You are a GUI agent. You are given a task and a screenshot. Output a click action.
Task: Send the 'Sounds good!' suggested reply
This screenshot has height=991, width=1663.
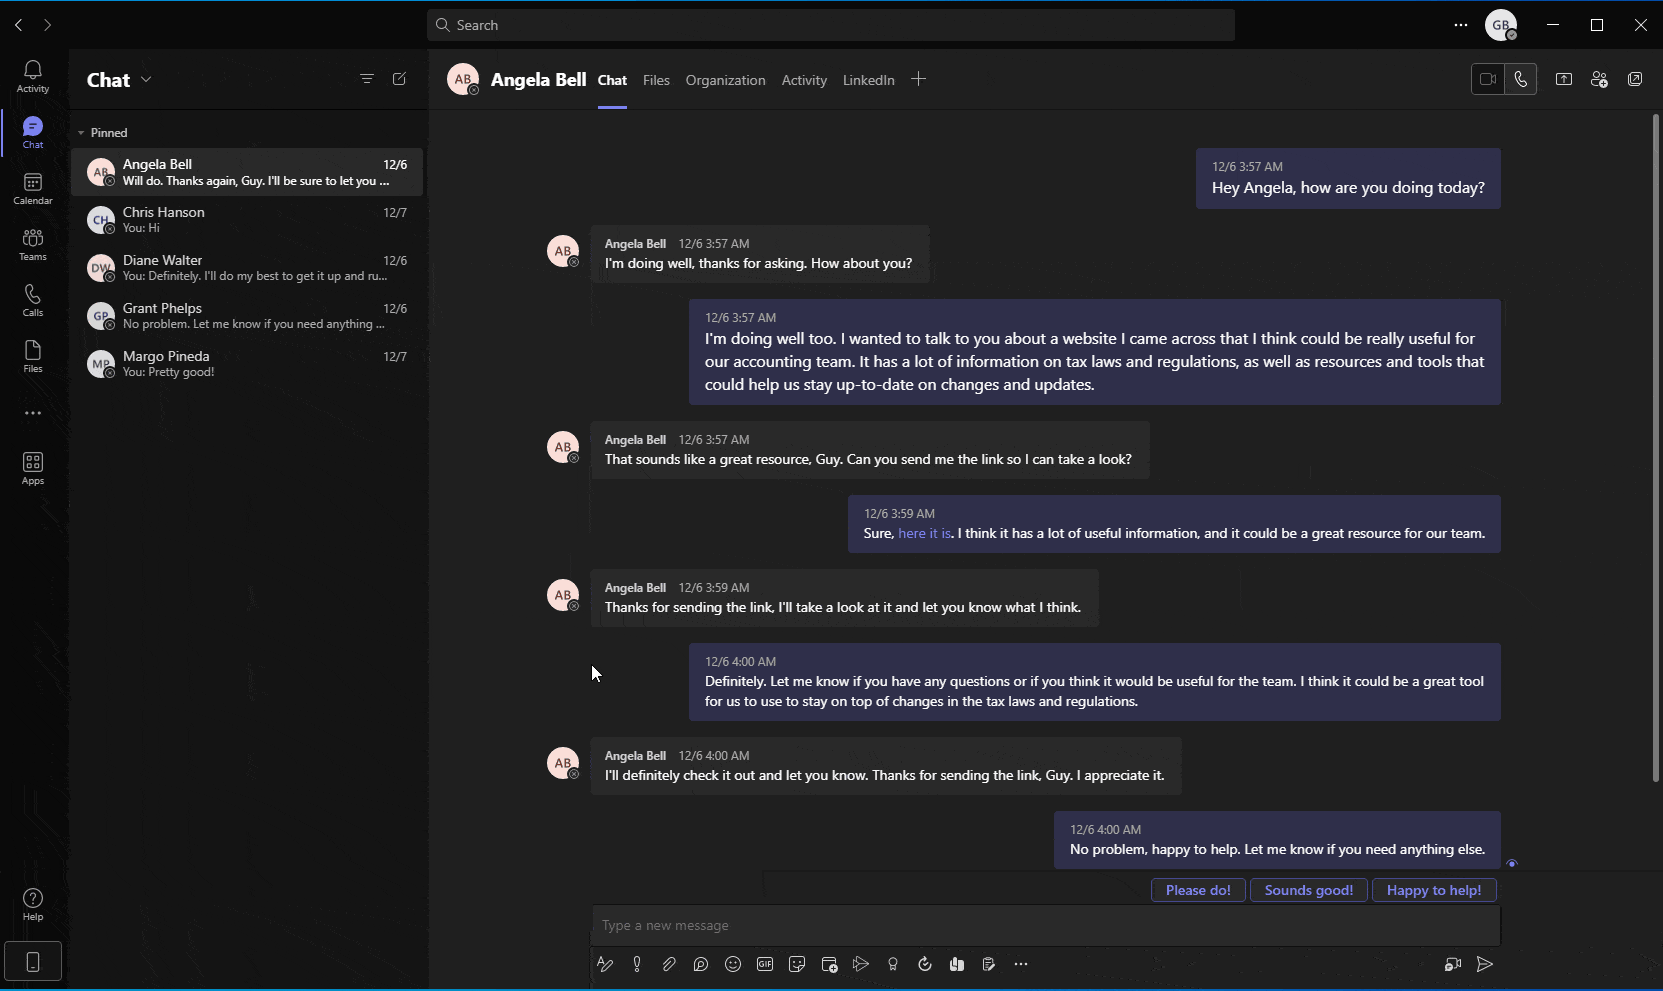1308,890
